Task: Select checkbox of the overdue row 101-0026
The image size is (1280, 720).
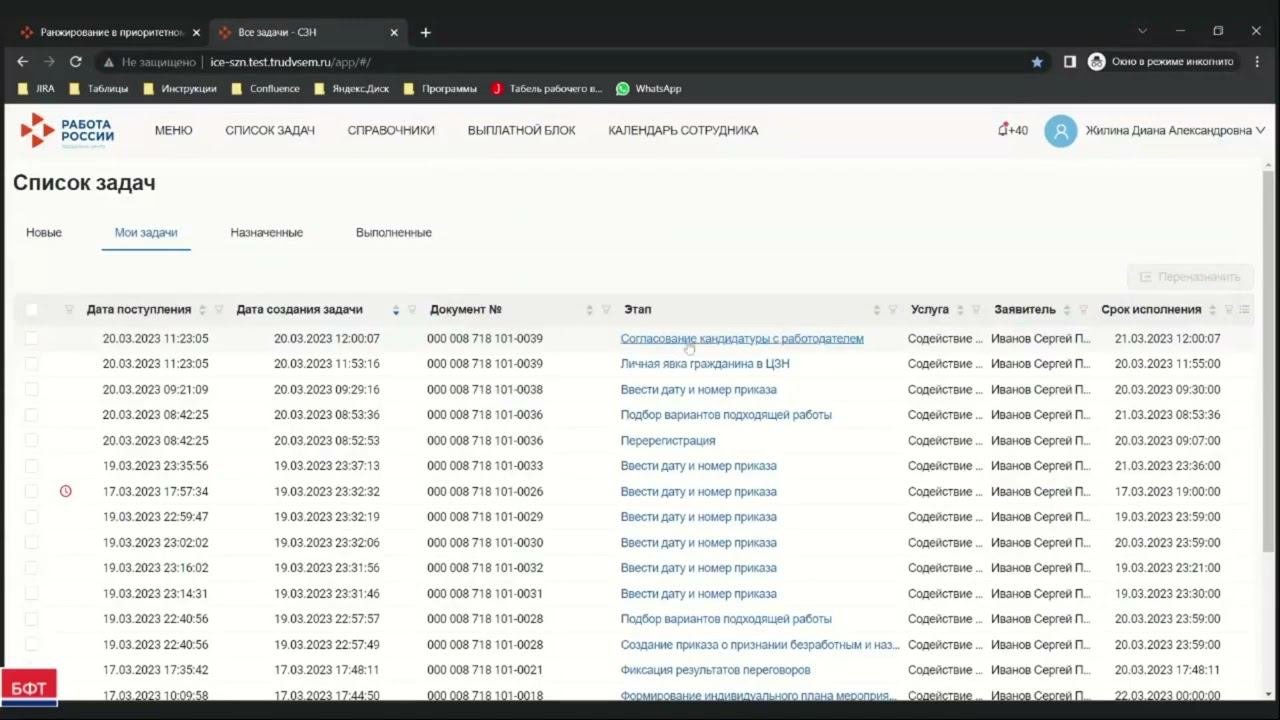Action: click(32, 492)
